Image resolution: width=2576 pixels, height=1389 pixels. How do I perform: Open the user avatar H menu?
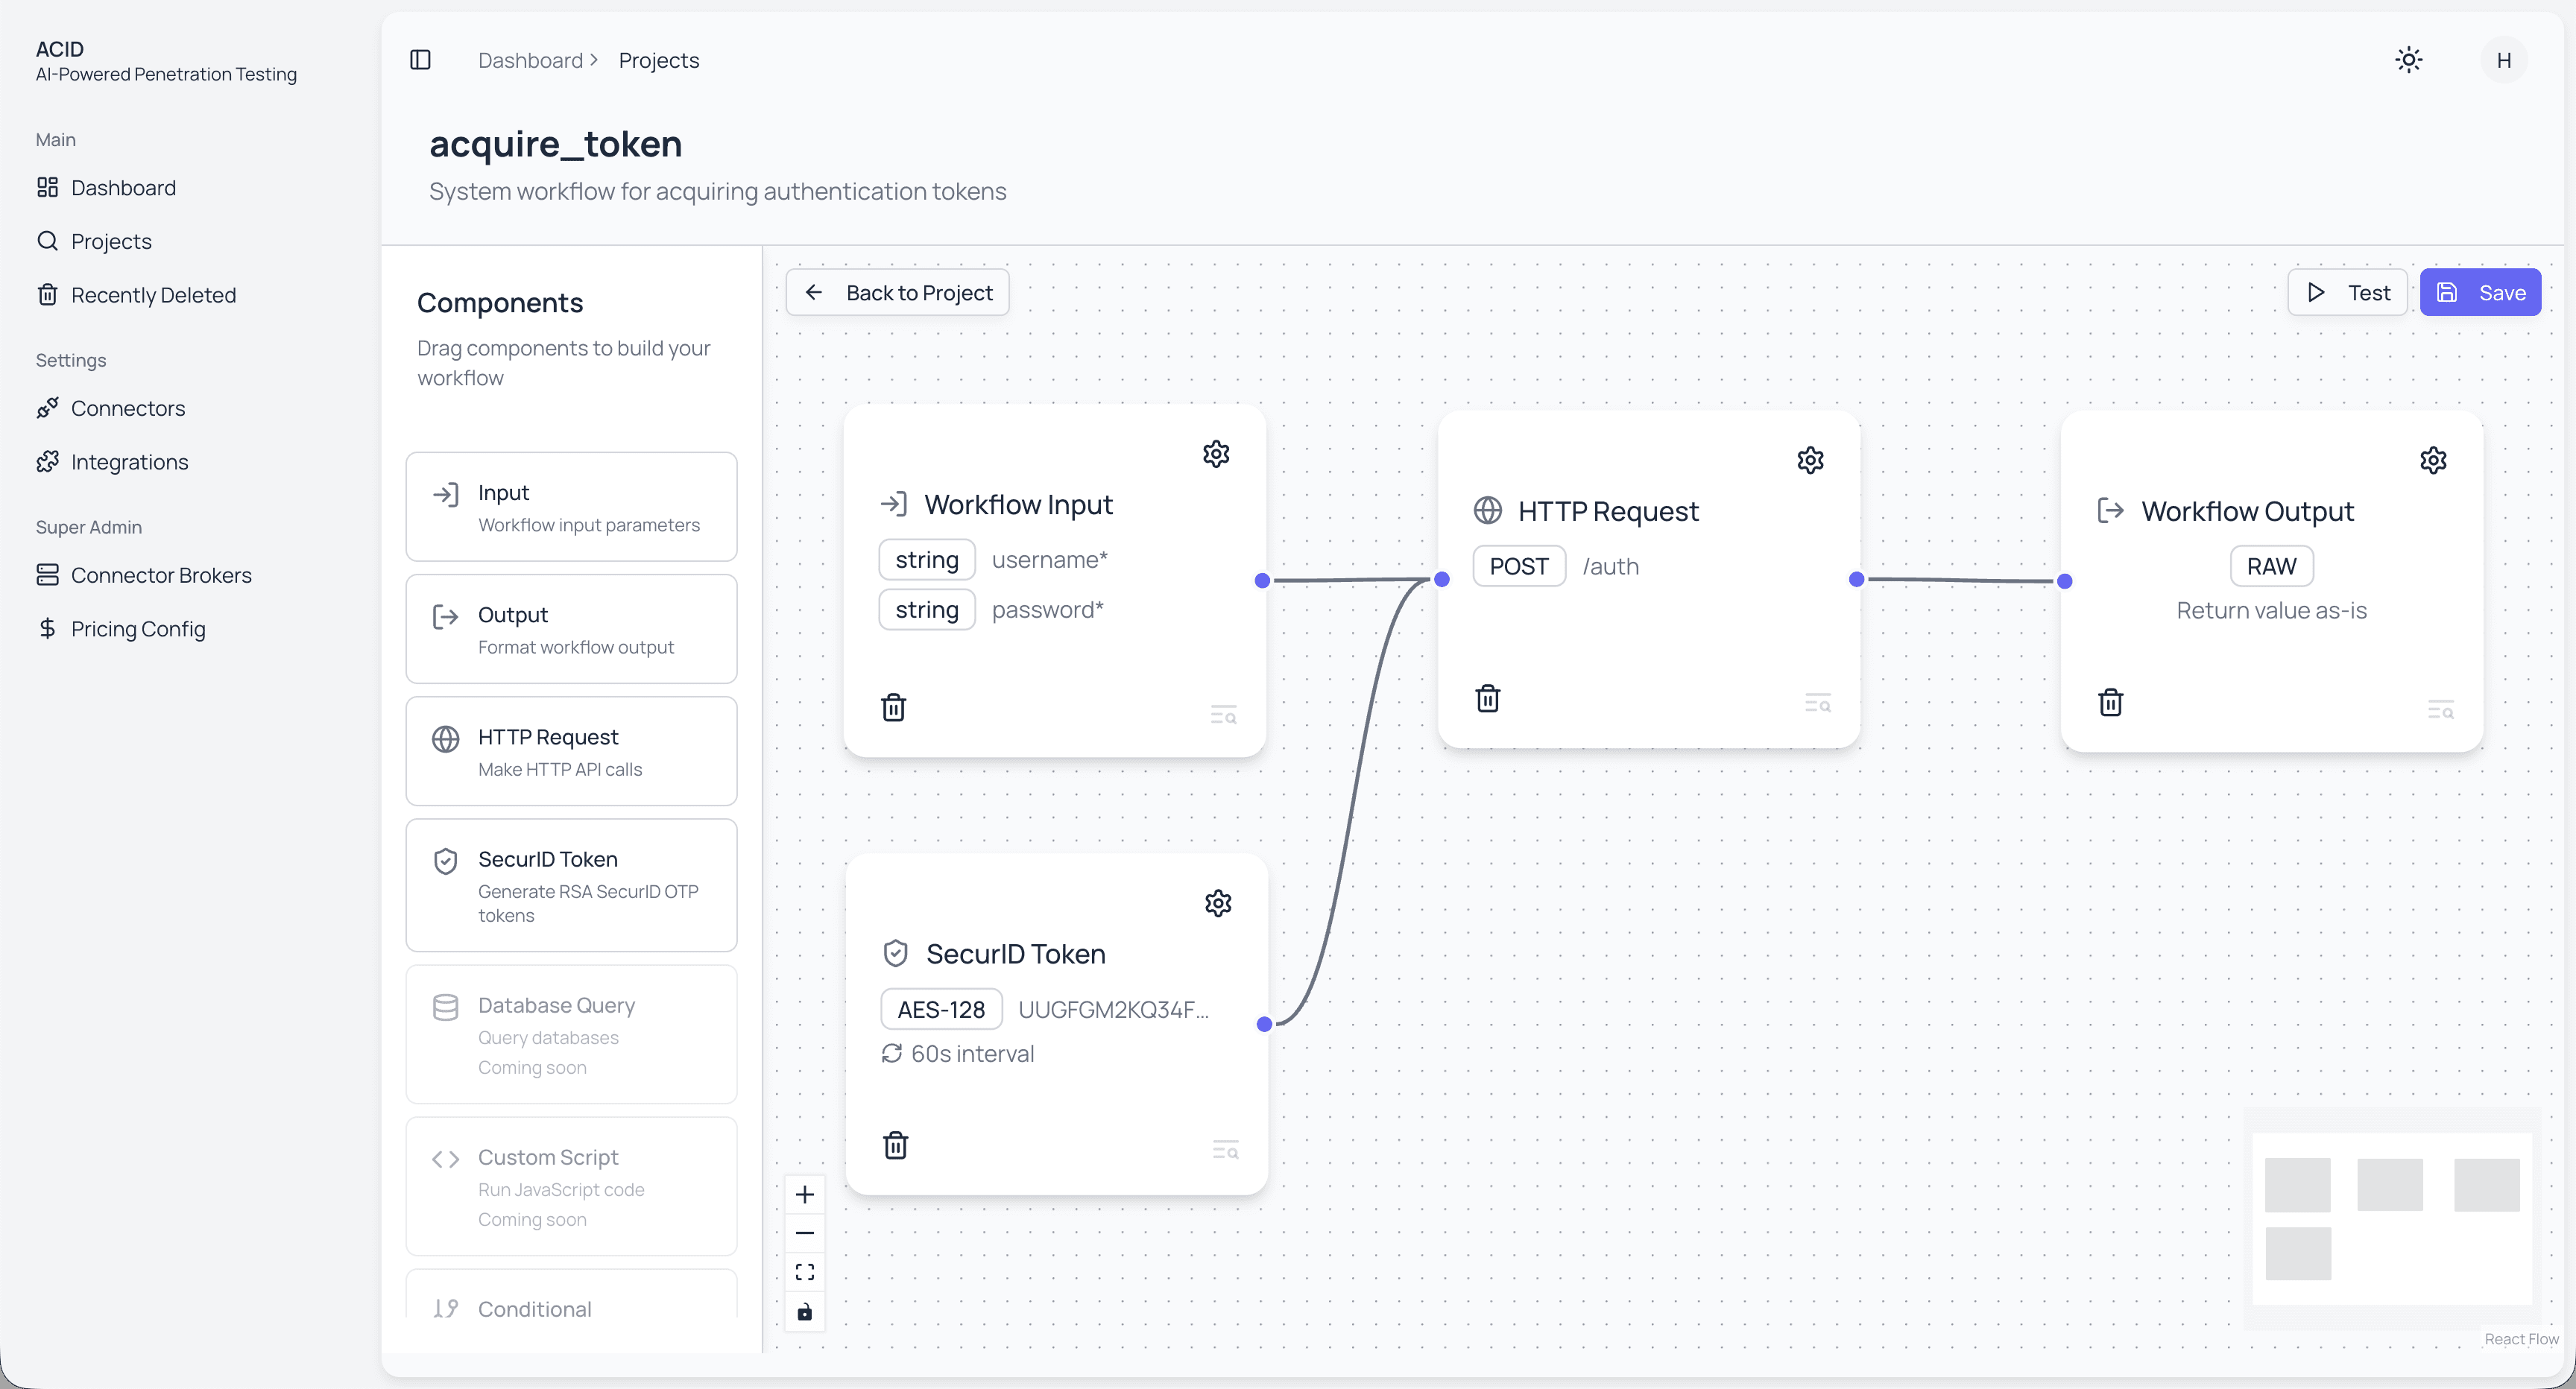[x=2504, y=60]
